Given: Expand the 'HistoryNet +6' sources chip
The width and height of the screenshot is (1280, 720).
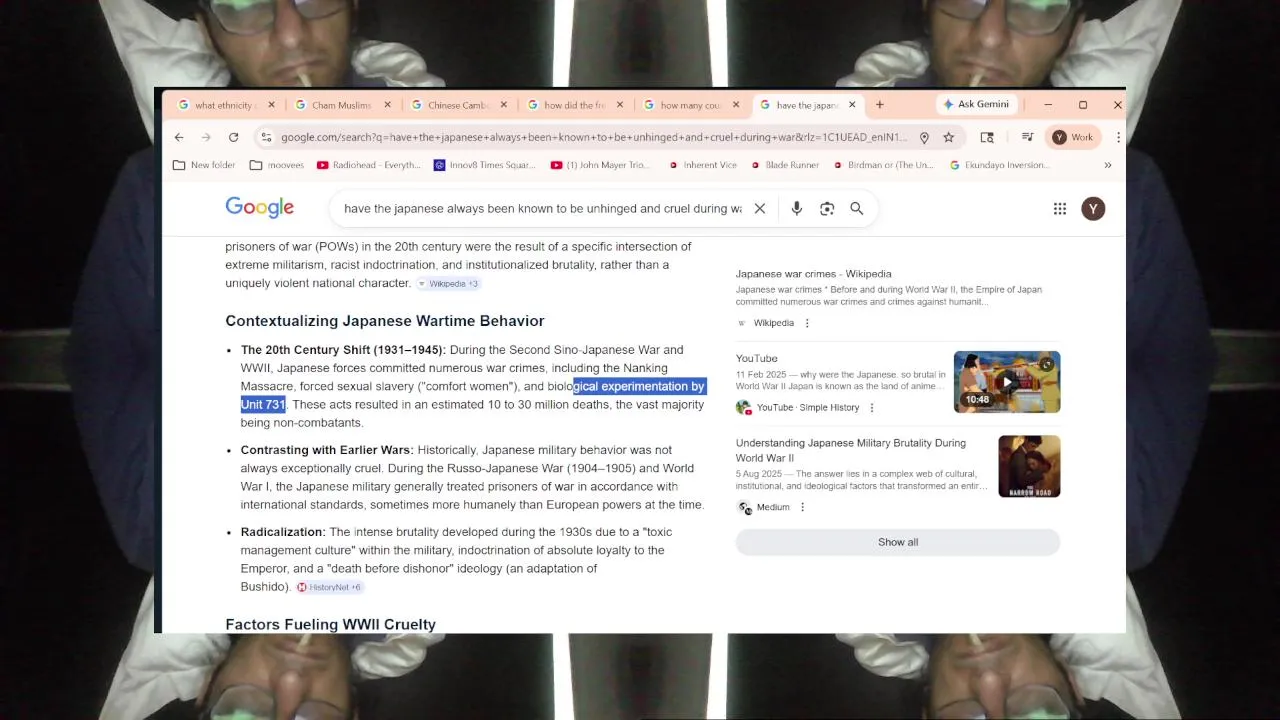Looking at the screenshot, I should pos(329,587).
